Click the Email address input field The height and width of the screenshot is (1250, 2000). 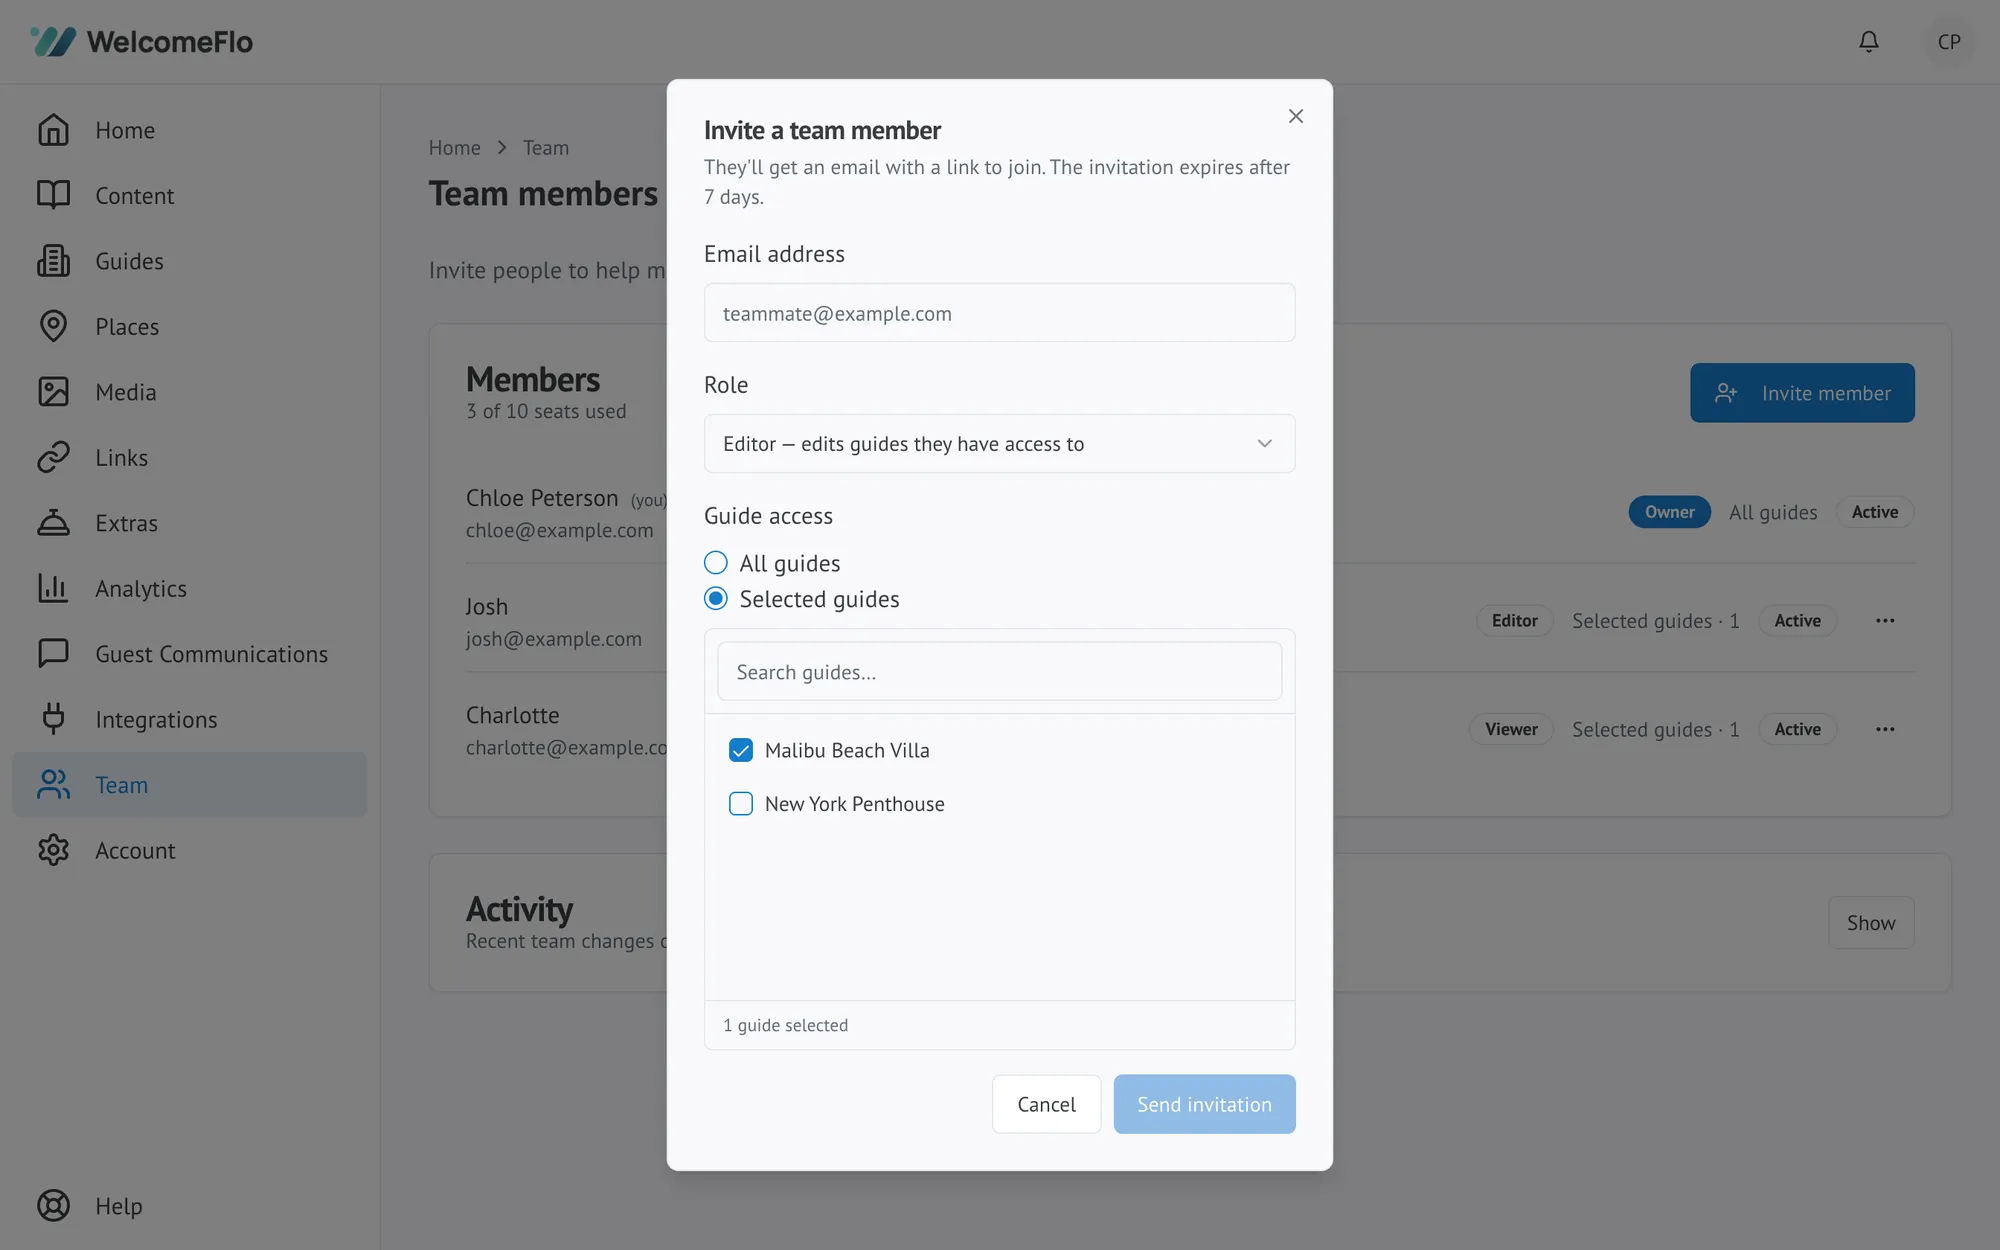pos(999,313)
